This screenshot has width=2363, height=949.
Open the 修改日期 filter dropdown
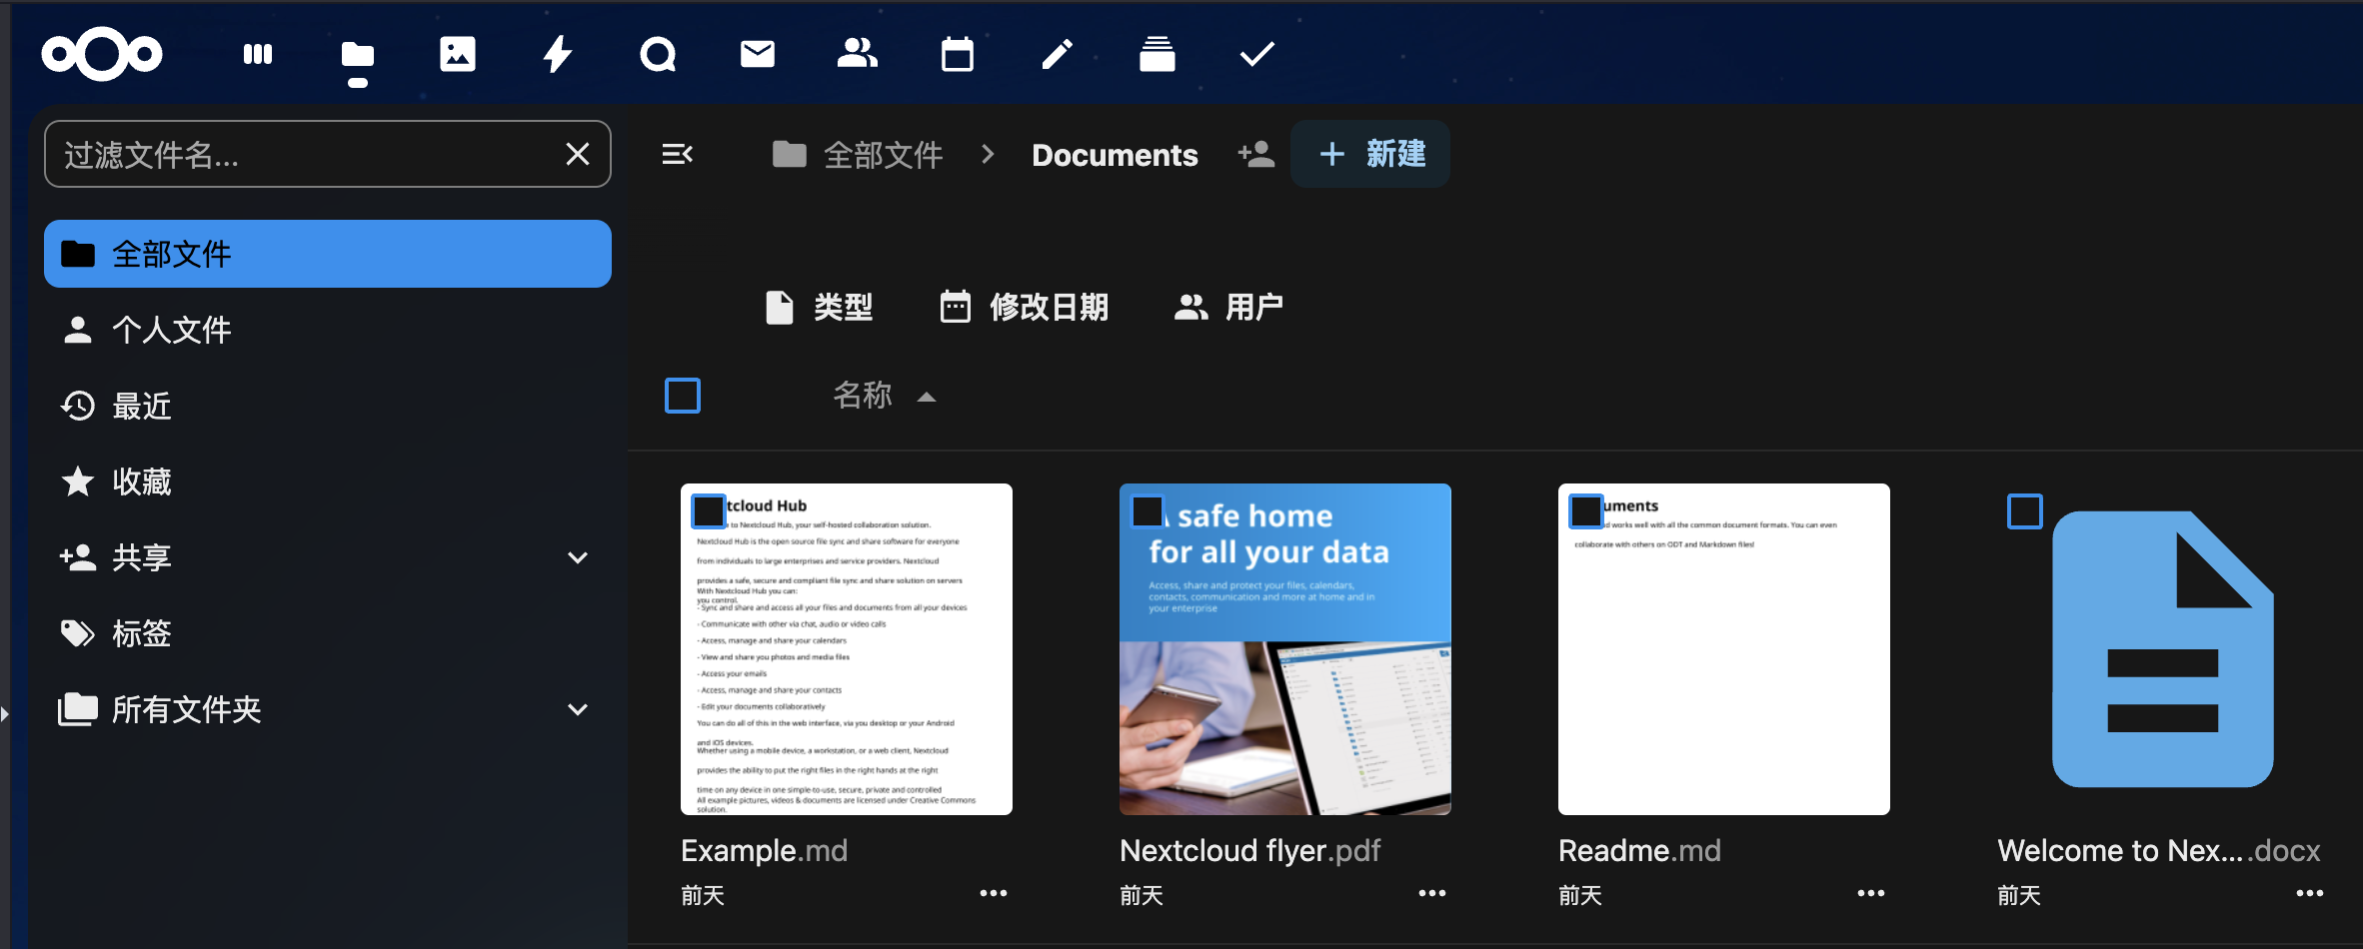(1024, 307)
